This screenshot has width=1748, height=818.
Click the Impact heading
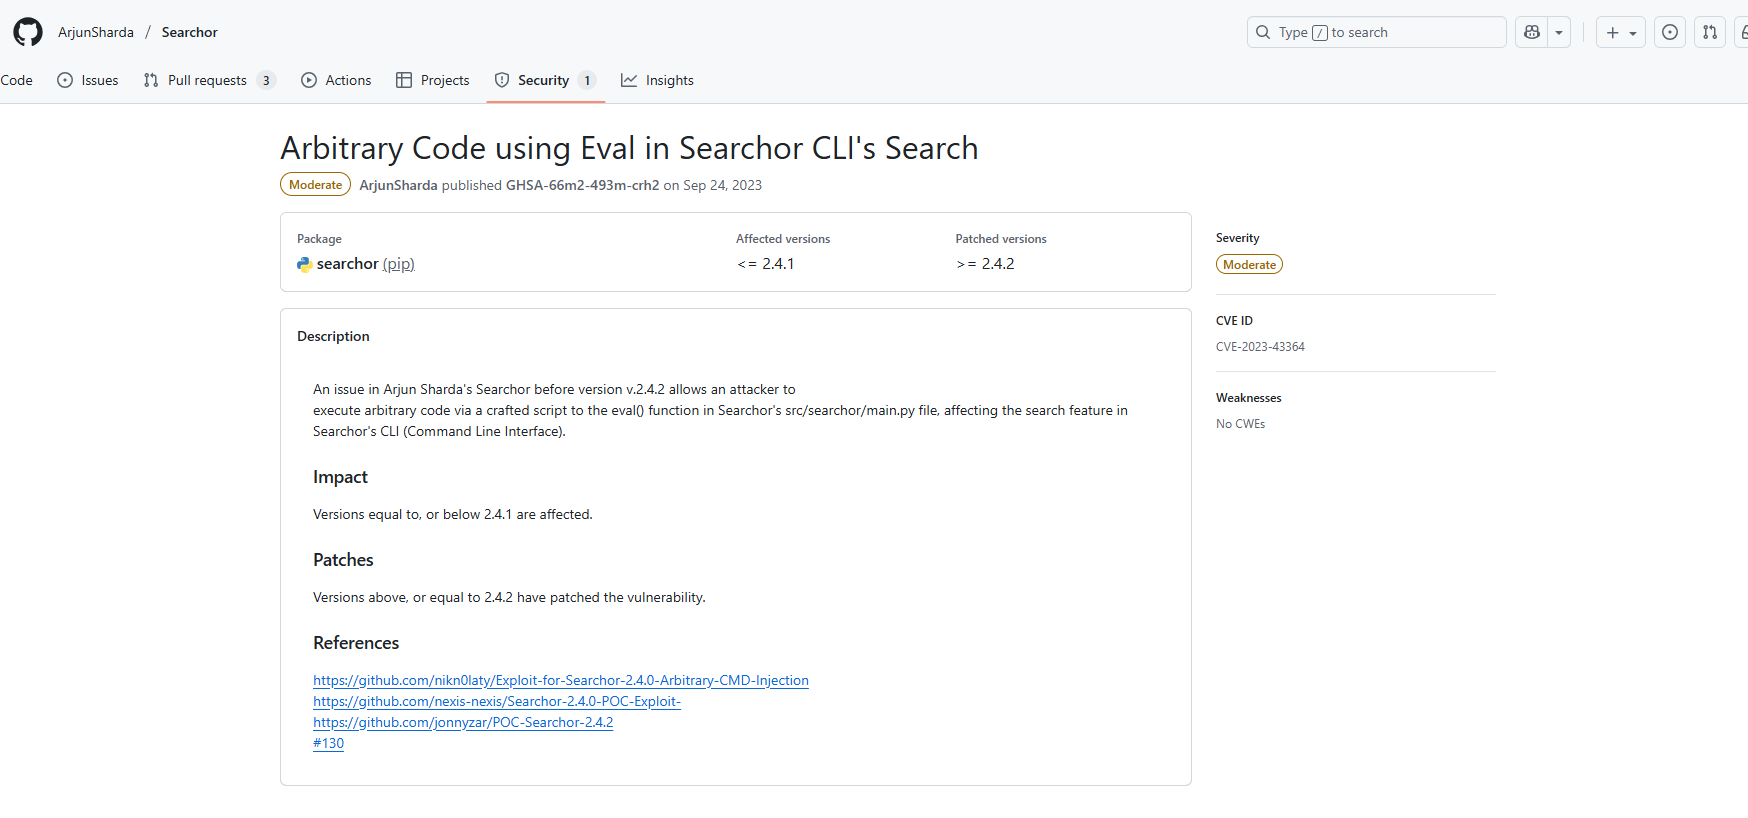pos(340,477)
